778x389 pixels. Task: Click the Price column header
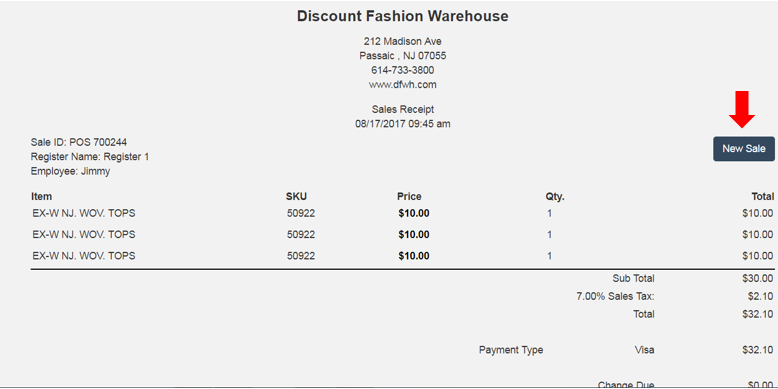pyautogui.click(x=409, y=196)
